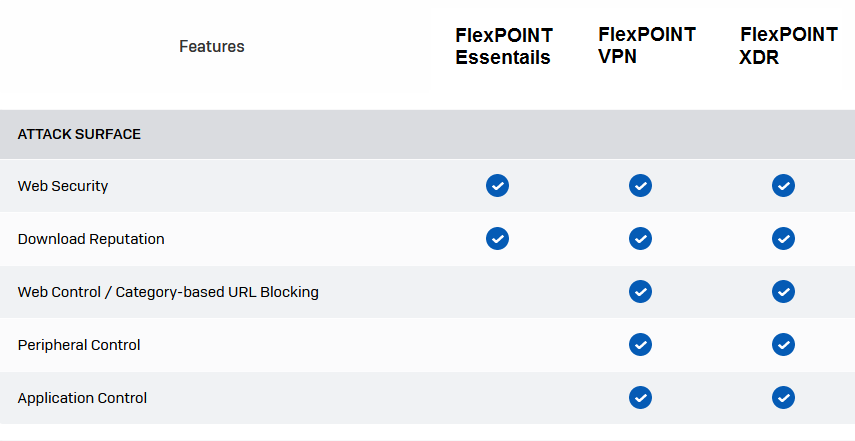
Task: Click the FlexPOINT Essentials column header
Action: coord(504,46)
